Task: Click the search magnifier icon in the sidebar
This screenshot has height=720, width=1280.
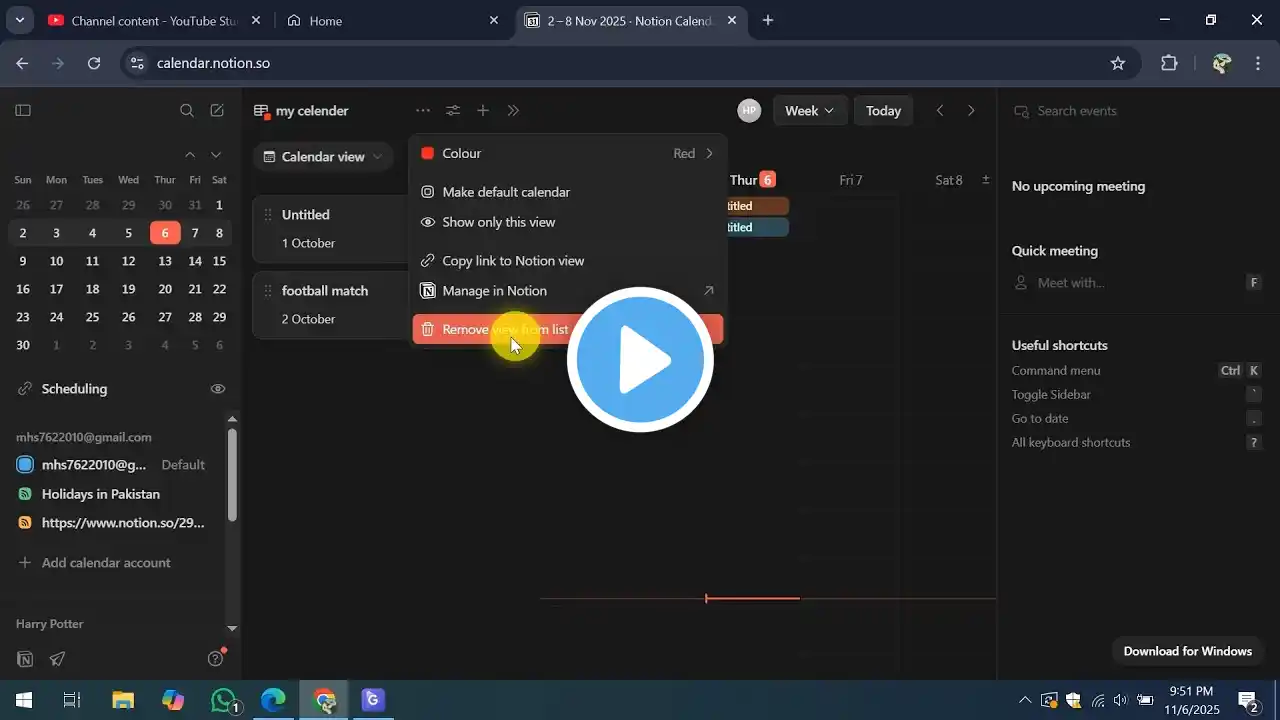Action: 187,111
